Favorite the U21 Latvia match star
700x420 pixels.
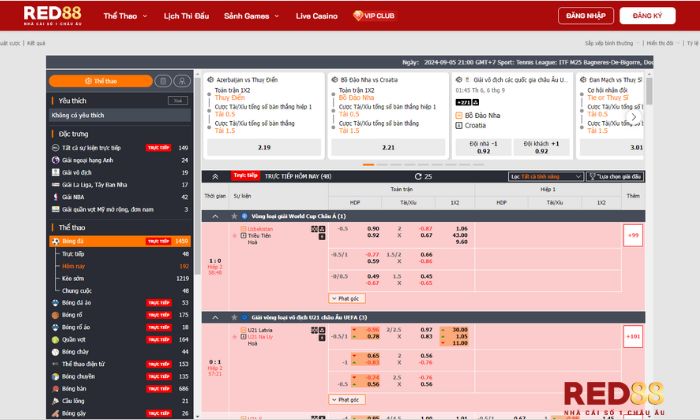click(x=235, y=337)
